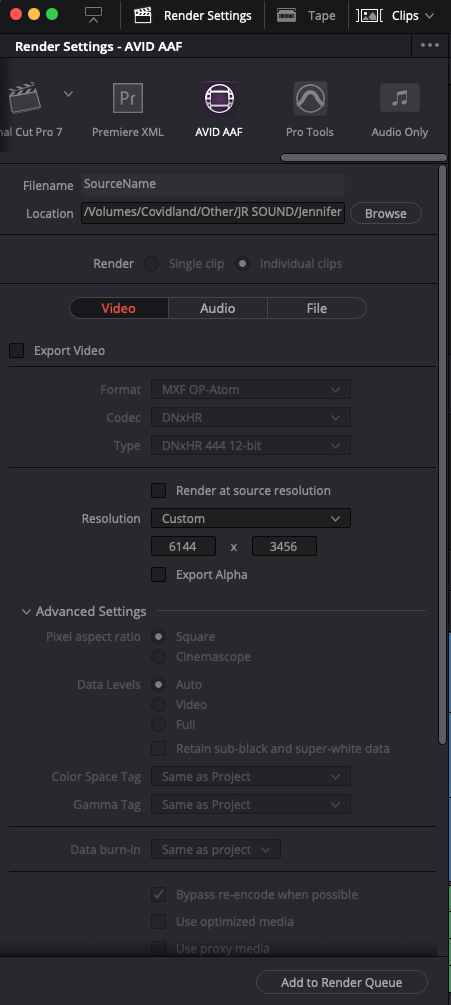Open the Format MXF OP-Atom dropdown
Screen dimensions: 451x1005
[x=250, y=389]
